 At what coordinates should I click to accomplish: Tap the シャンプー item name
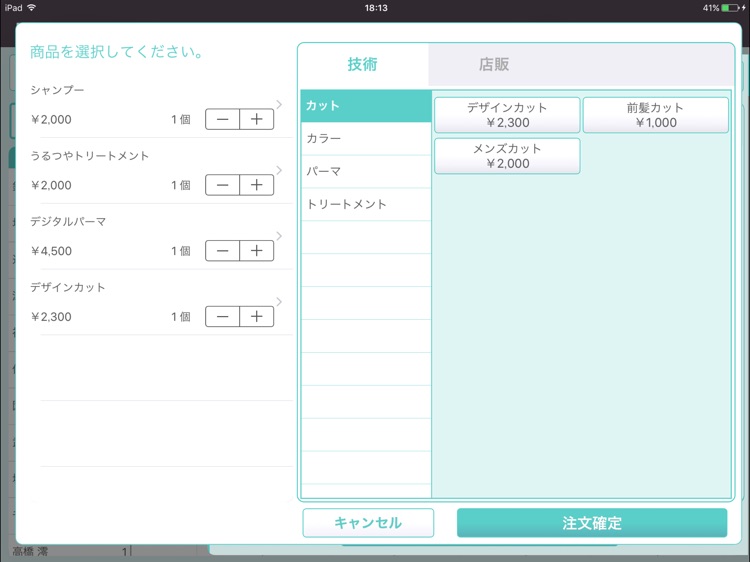57,90
